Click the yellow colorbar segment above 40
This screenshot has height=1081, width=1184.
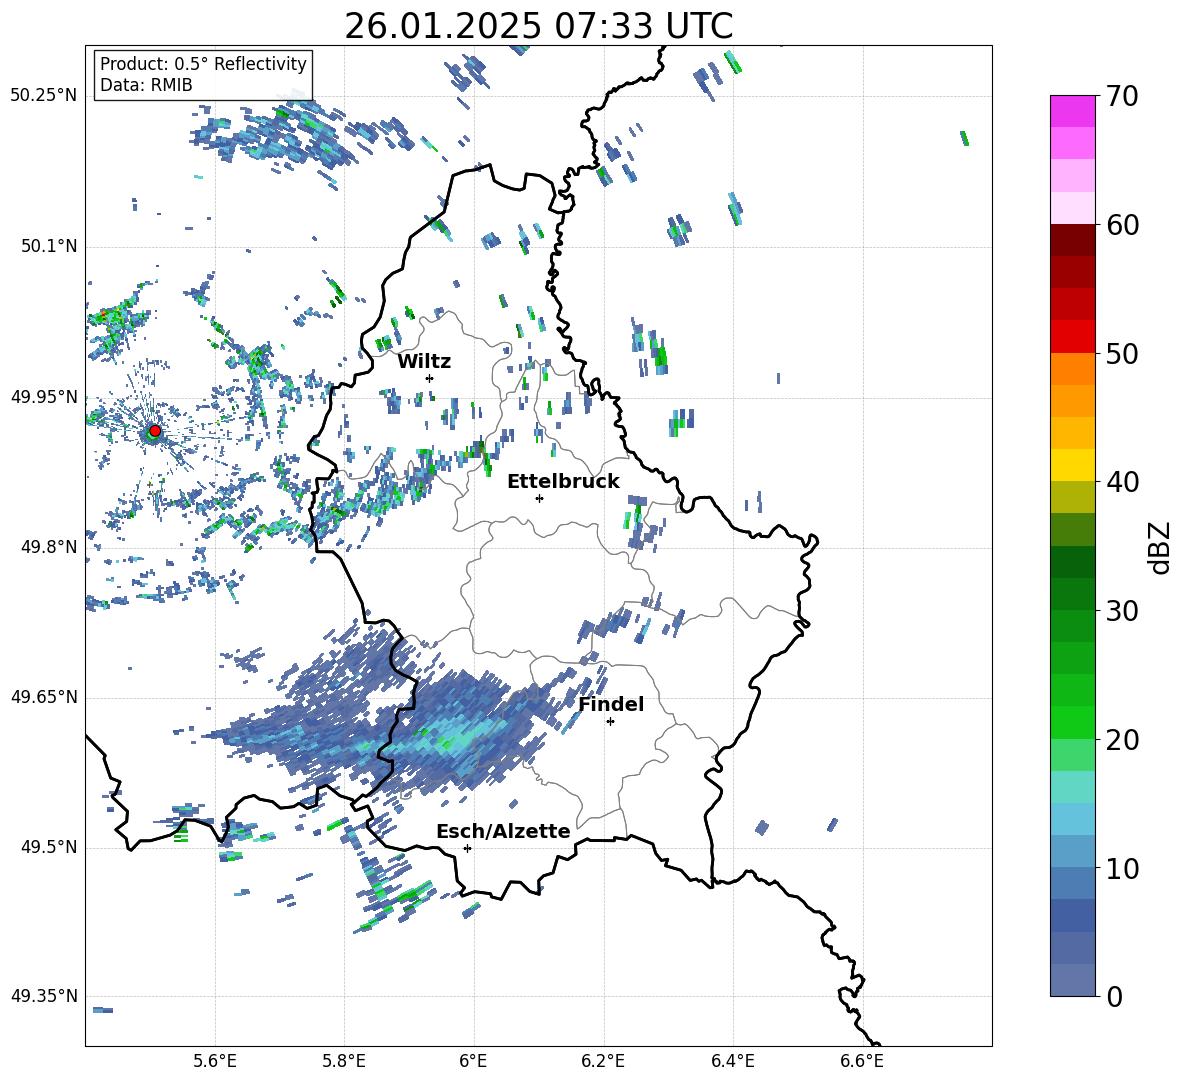pos(1073,465)
